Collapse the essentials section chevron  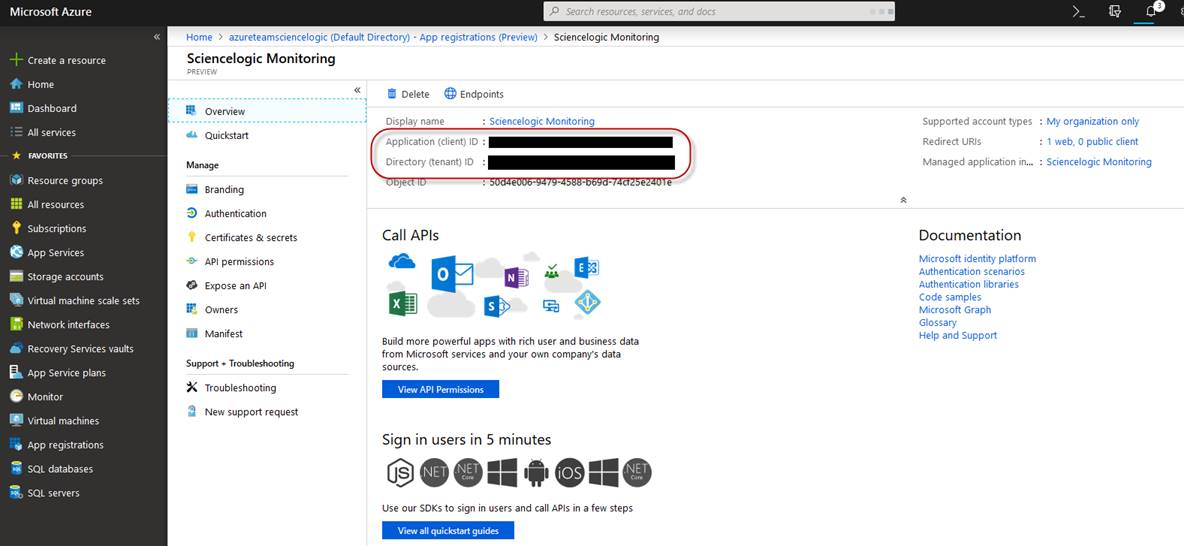click(903, 200)
